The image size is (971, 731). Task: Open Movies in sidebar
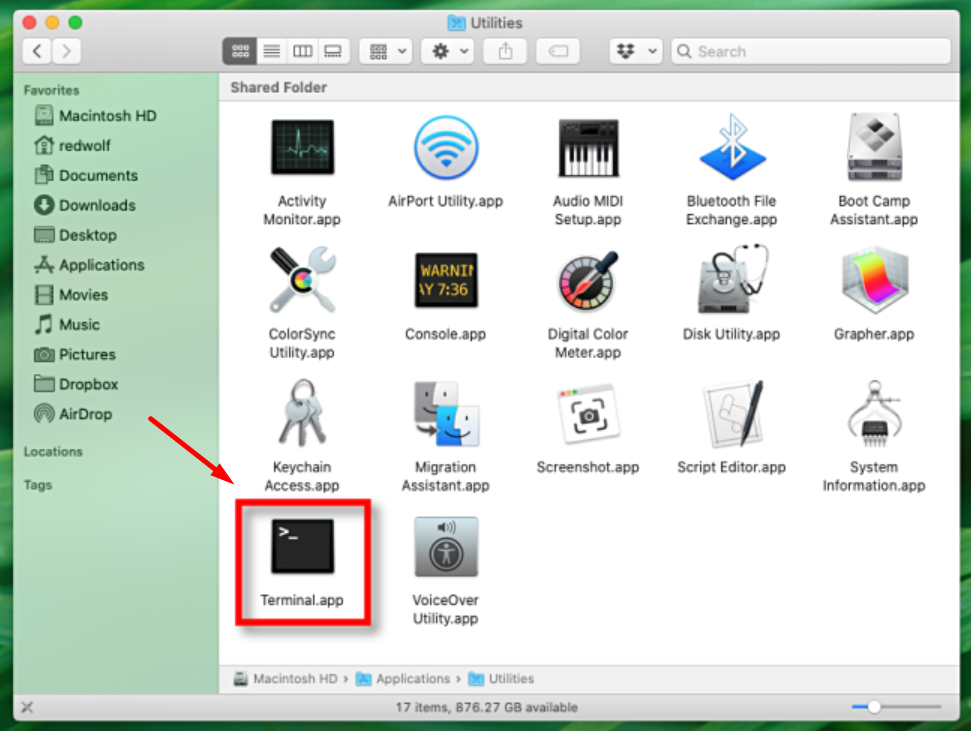point(71,294)
